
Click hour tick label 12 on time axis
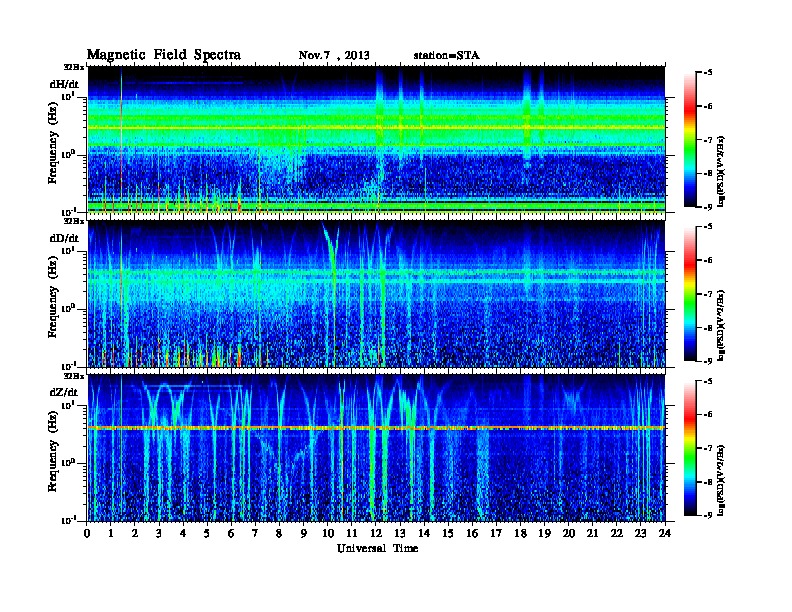pos(376,533)
